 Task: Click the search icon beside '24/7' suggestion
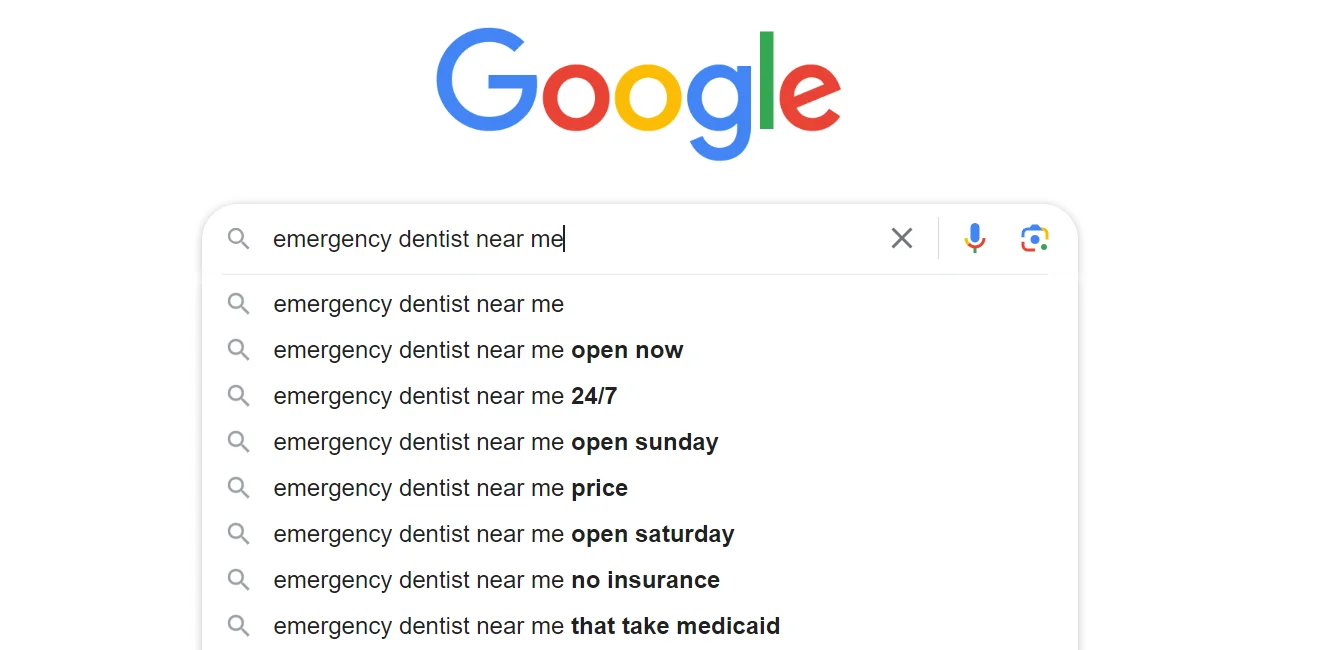(238, 396)
